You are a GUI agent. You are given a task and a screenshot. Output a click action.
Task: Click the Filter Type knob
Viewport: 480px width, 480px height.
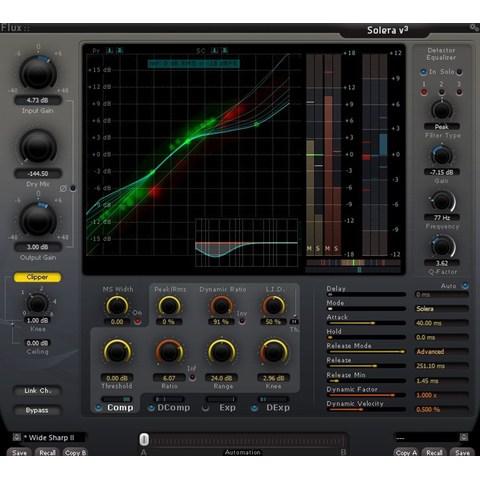tap(442, 110)
